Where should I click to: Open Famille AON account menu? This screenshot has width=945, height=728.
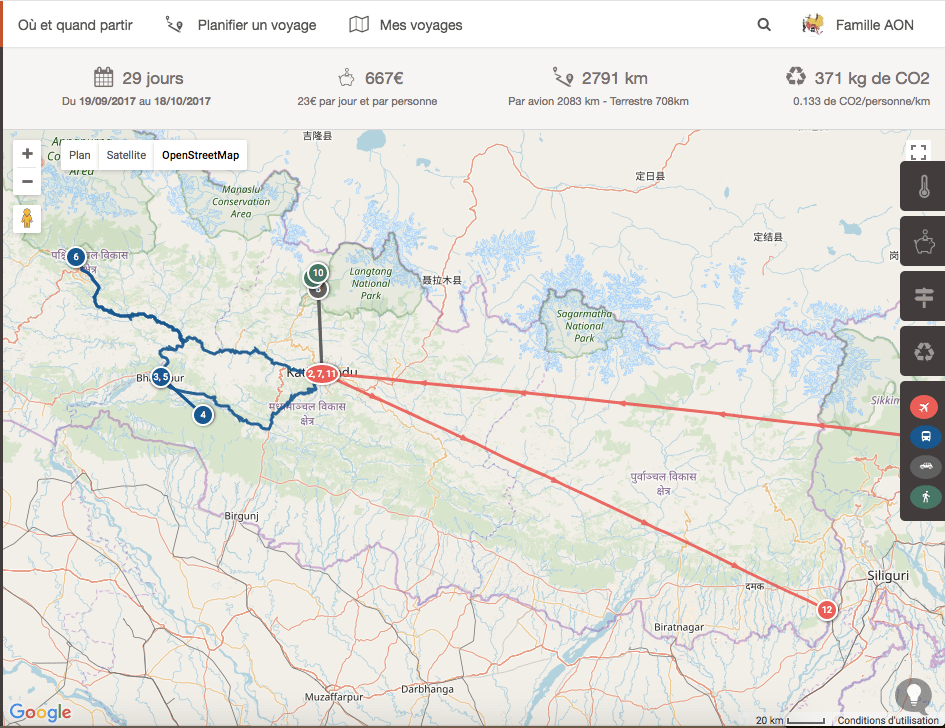(859, 25)
